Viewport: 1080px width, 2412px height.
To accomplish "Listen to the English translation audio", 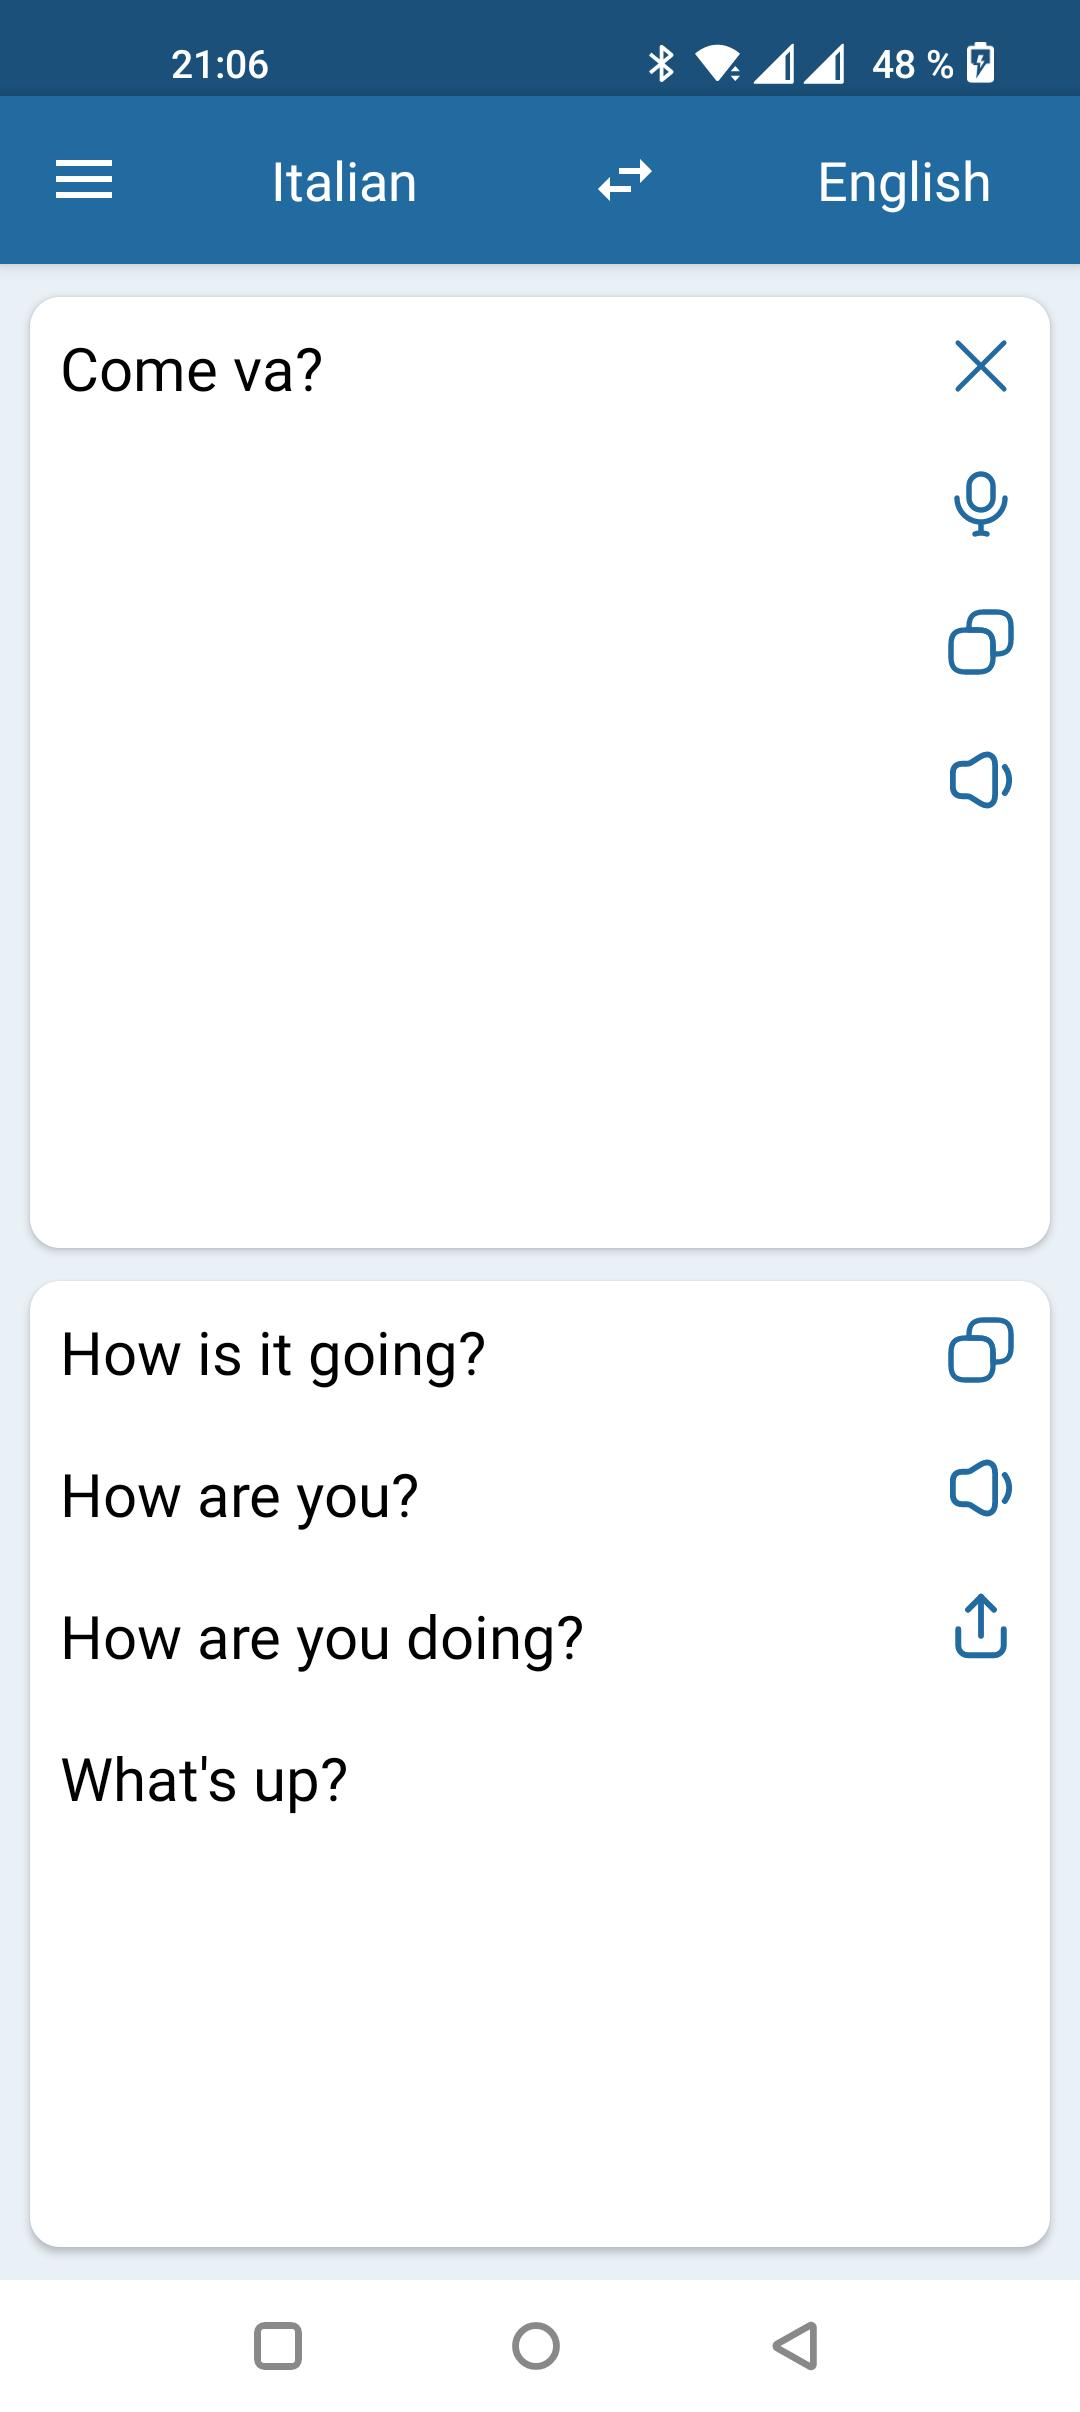I will 980,1488.
